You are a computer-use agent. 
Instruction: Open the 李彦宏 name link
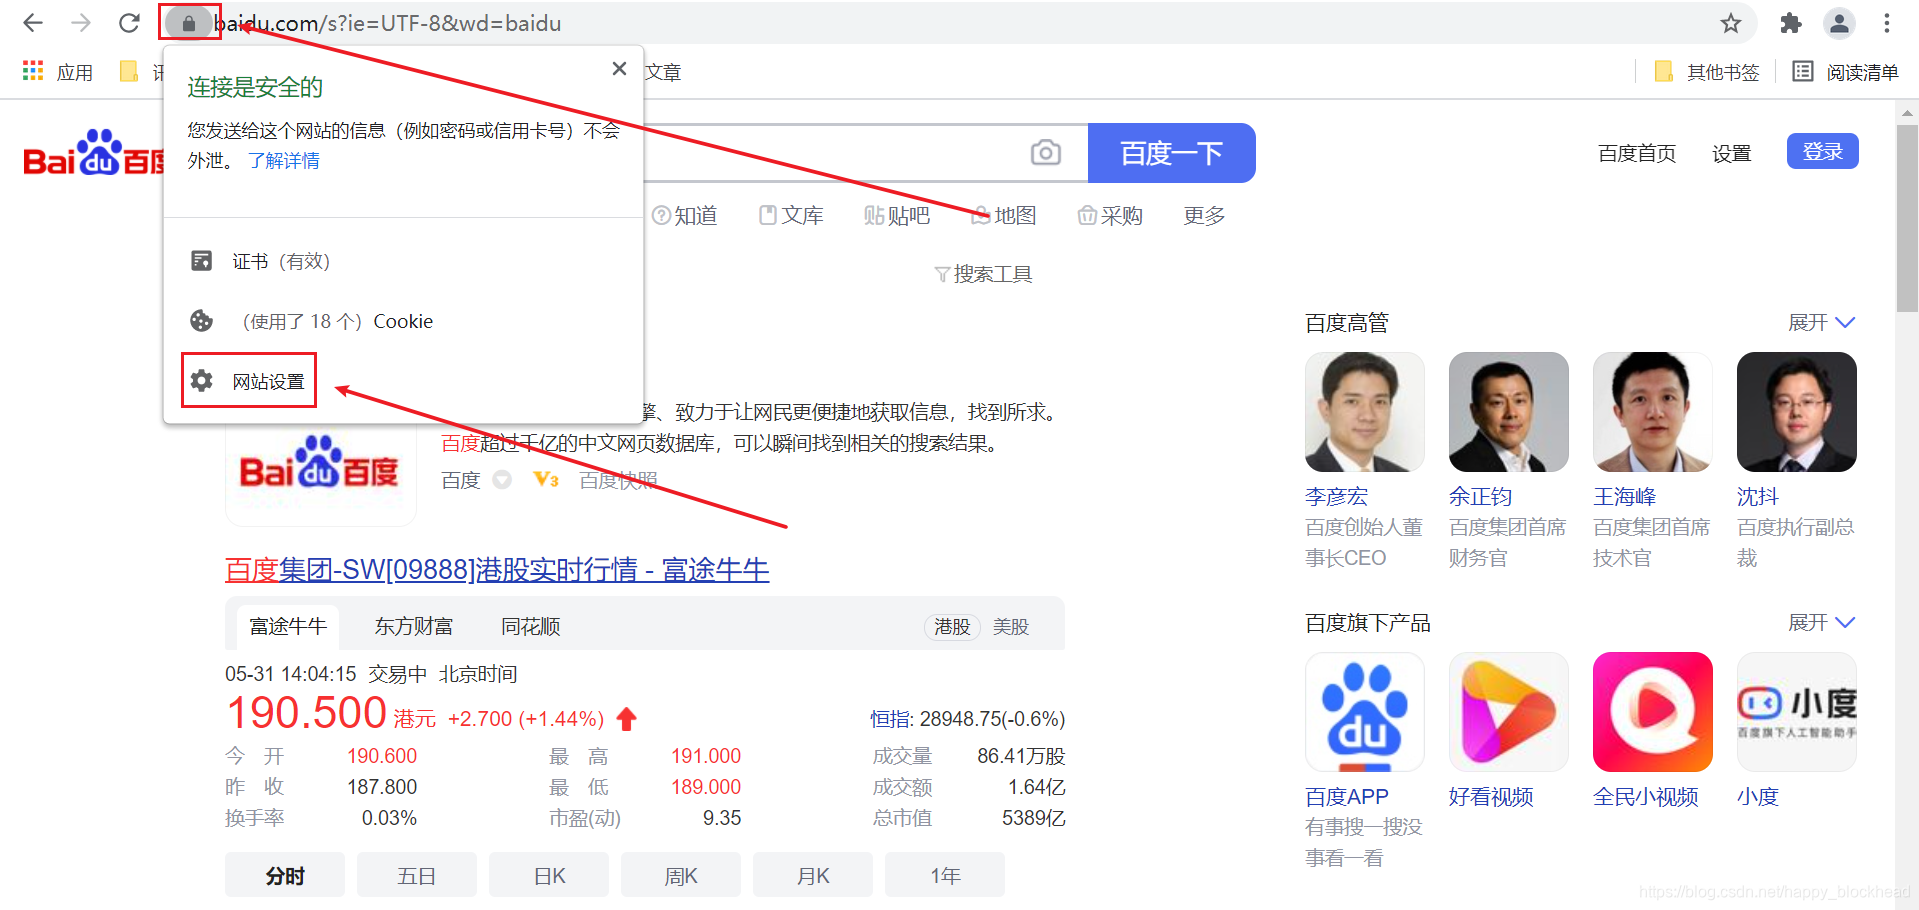tap(1336, 496)
